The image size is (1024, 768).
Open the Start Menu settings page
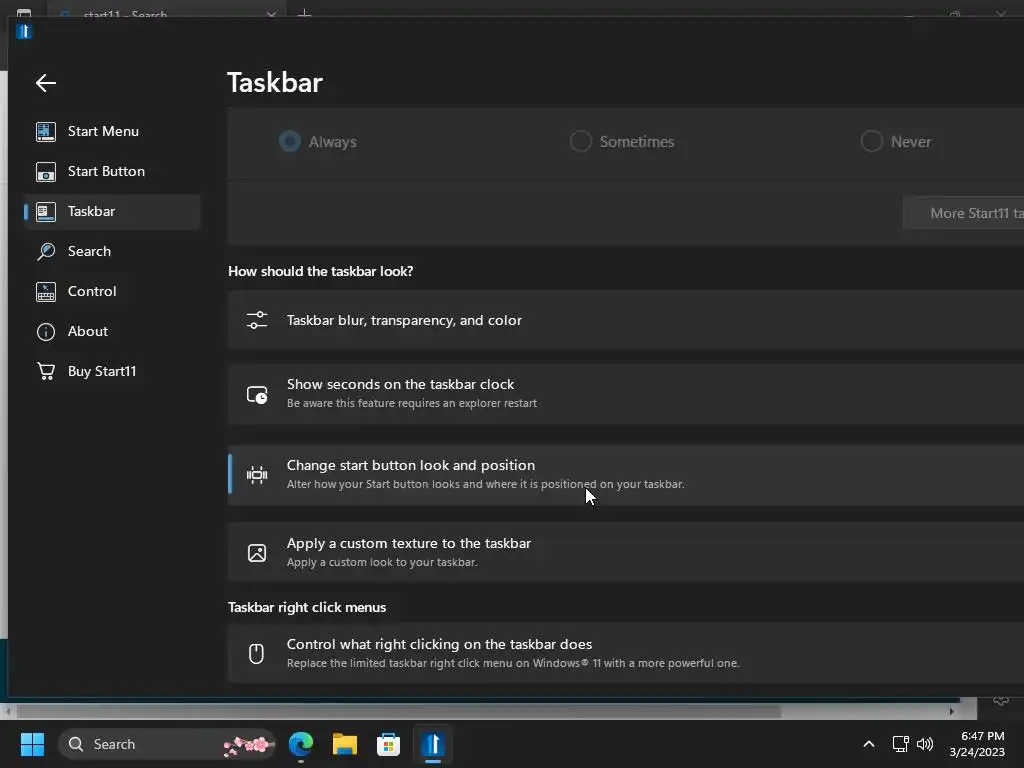pyautogui.click(x=112, y=131)
